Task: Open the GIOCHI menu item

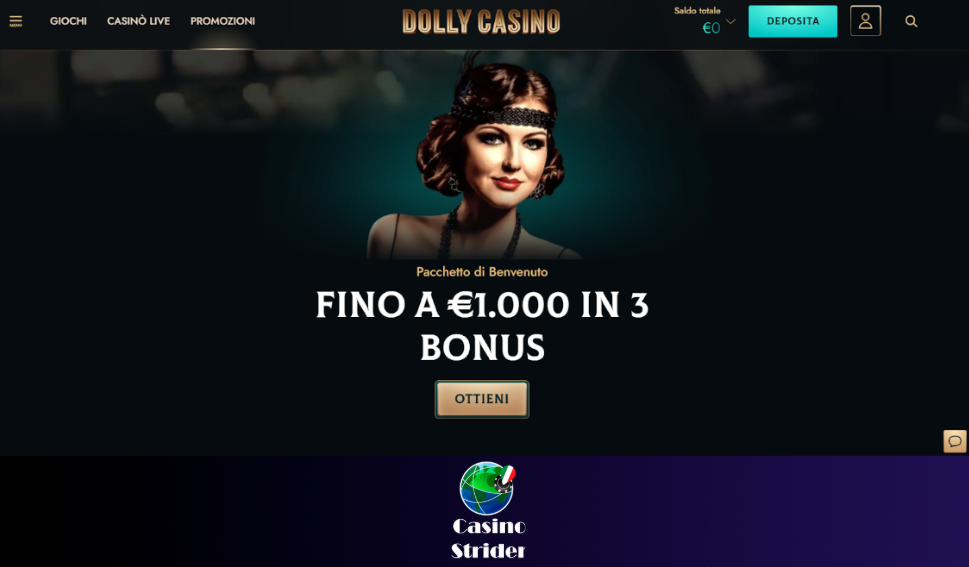Action: [x=68, y=21]
